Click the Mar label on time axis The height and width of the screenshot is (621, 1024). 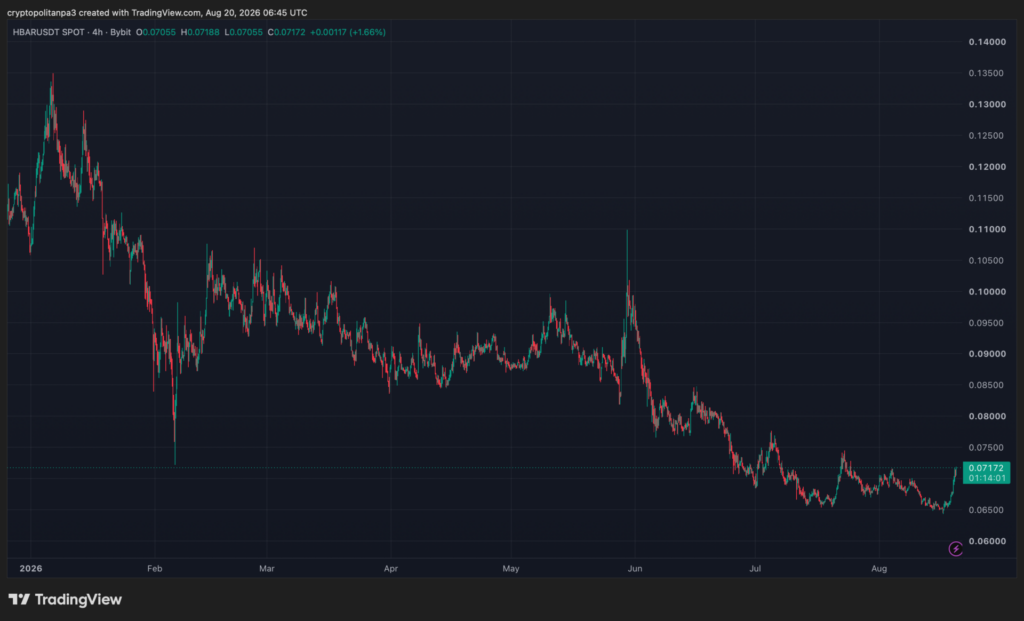click(266, 569)
